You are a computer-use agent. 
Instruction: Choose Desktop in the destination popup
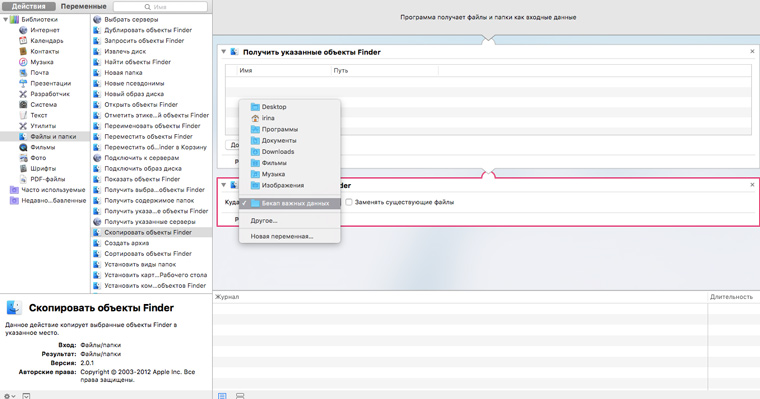(x=289, y=107)
